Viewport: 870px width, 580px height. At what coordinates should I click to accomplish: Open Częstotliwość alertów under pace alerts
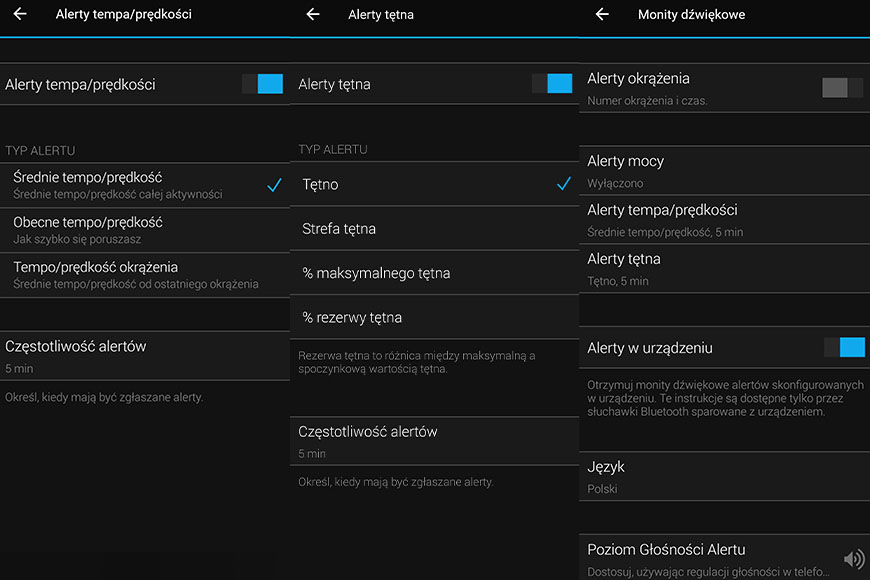coord(145,356)
